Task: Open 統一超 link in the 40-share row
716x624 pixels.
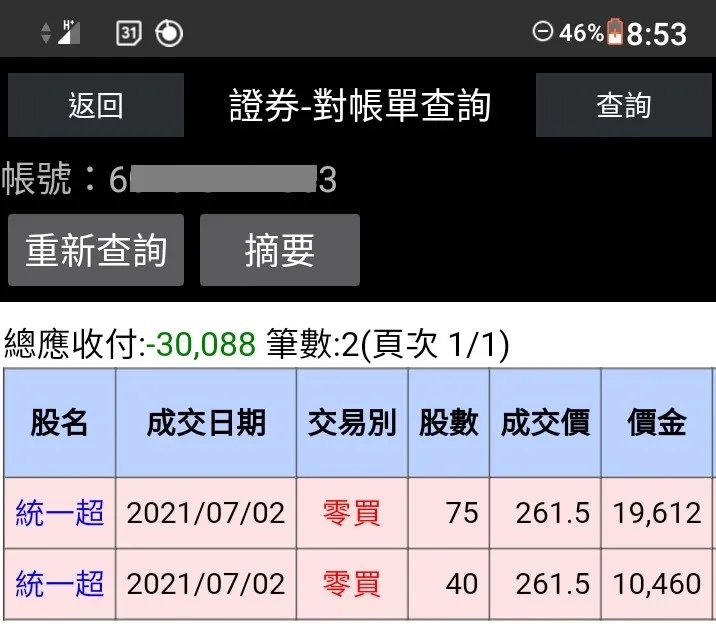Action: pyautogui.click(x=60, y=584)
